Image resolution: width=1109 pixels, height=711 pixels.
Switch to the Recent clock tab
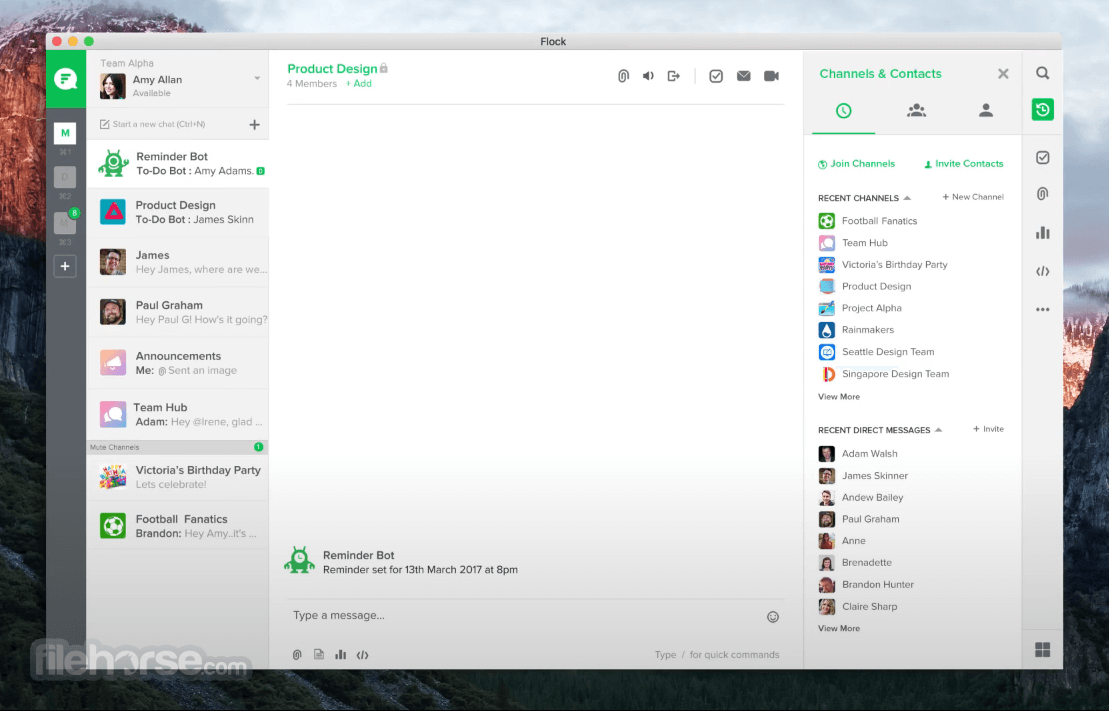click(x=843, y=110)
